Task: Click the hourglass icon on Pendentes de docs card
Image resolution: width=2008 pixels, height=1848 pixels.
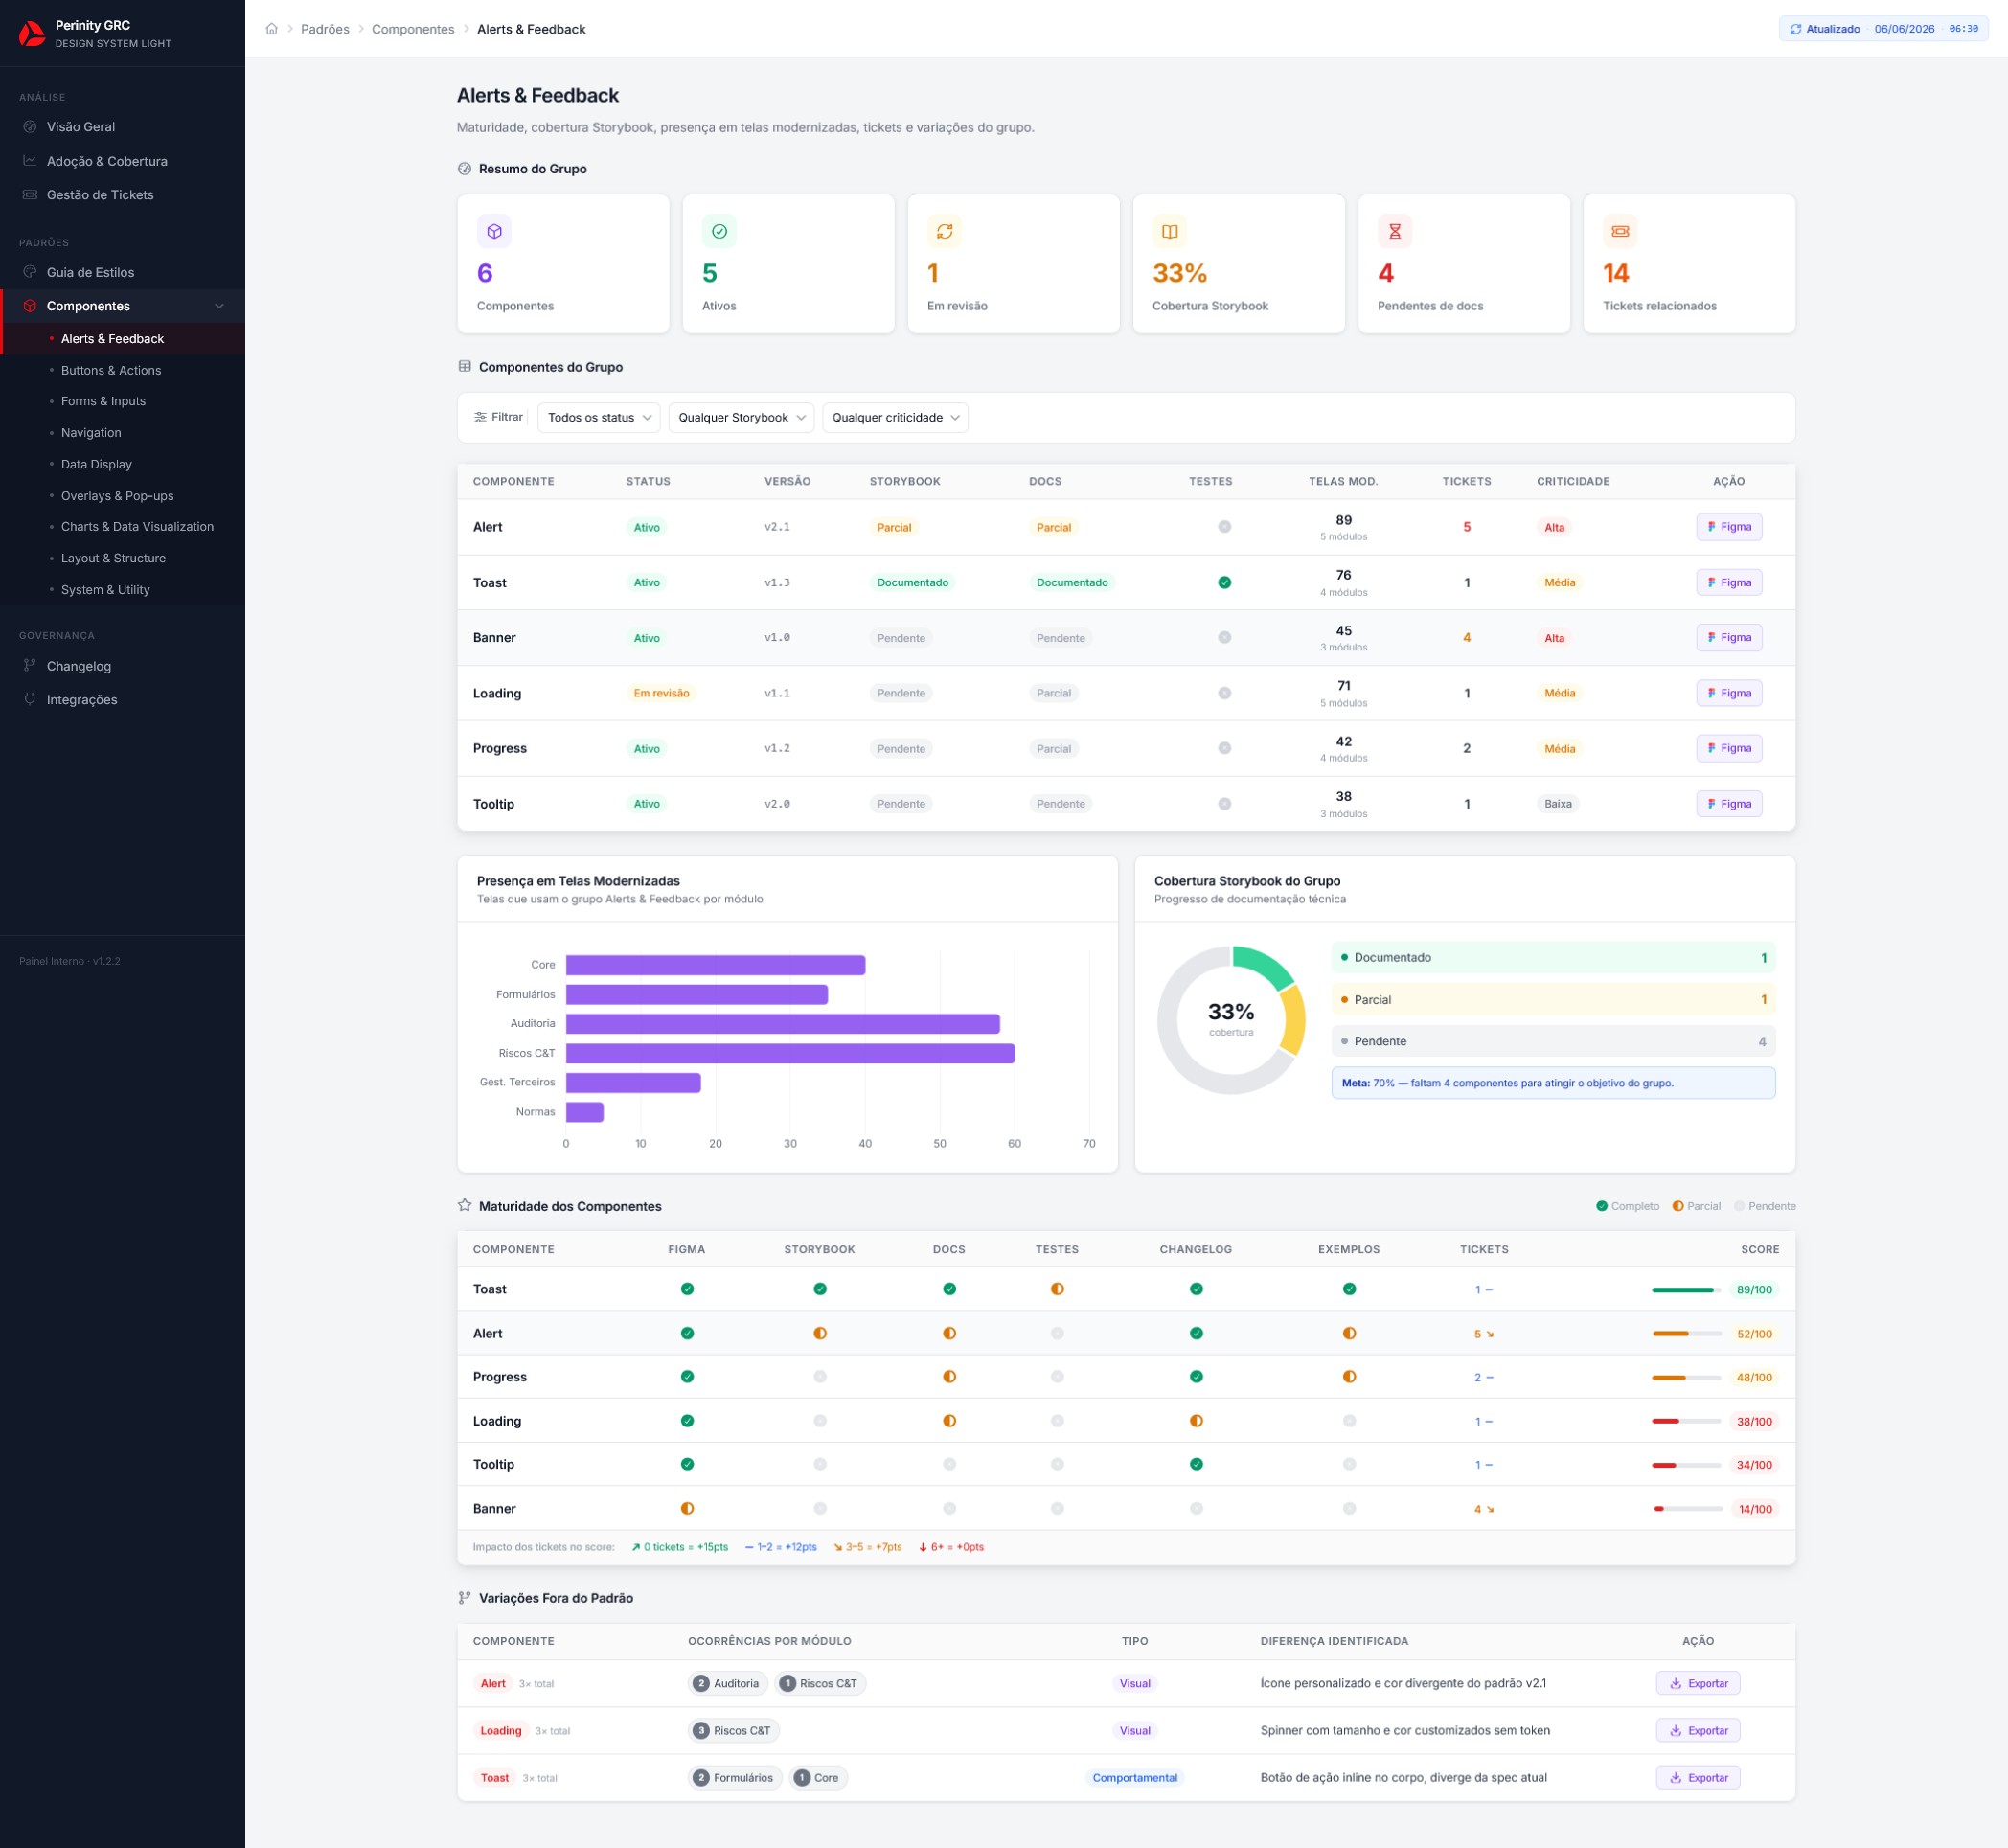Action: pyautogui.click(x=1394, y=231)
